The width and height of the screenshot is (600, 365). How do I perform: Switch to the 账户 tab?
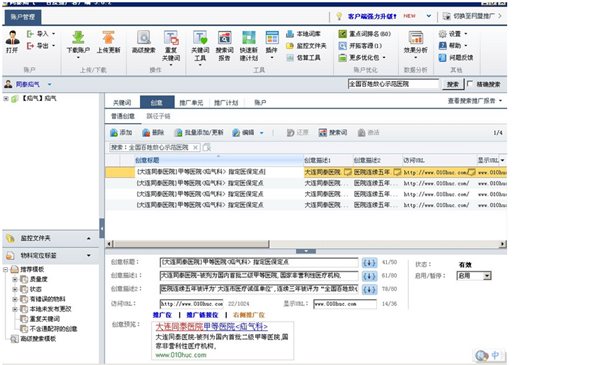[x=260, y=103]
